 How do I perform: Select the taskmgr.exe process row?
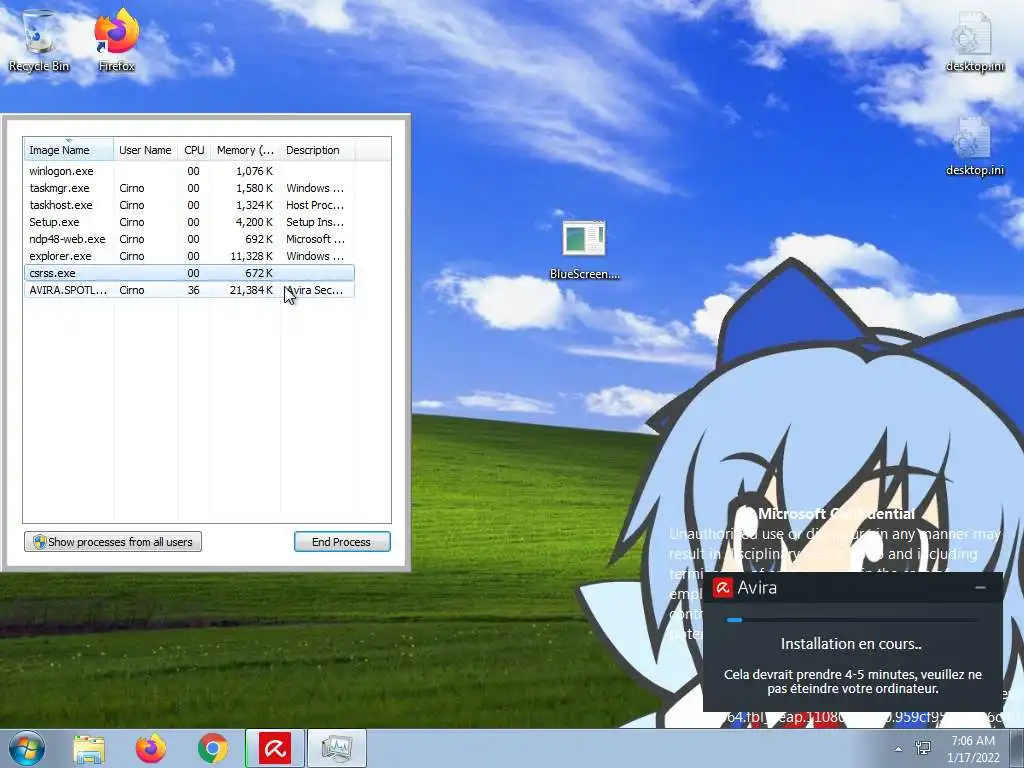tap(189, 188)
